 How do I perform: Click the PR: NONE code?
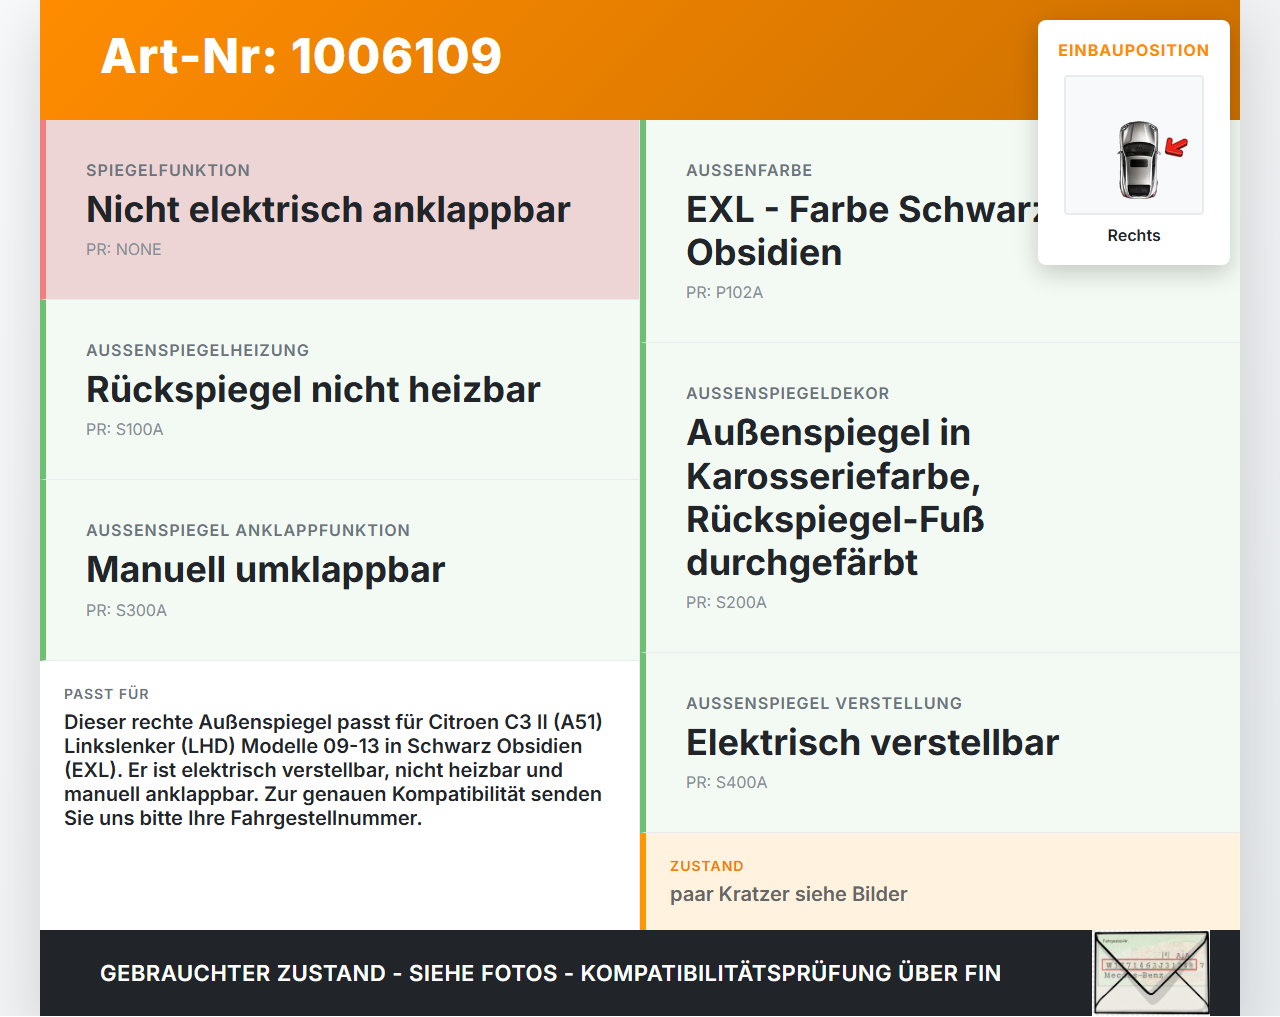coord(124,249)
